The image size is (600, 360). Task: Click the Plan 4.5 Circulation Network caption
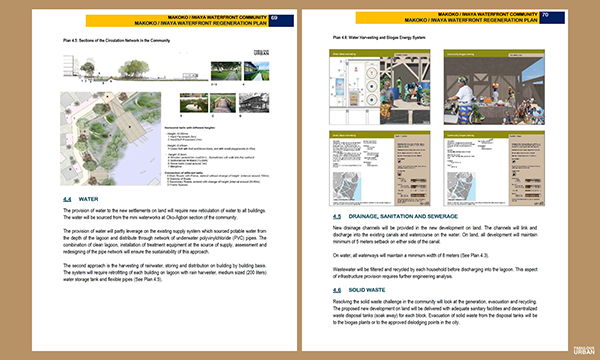pos(117,40)
